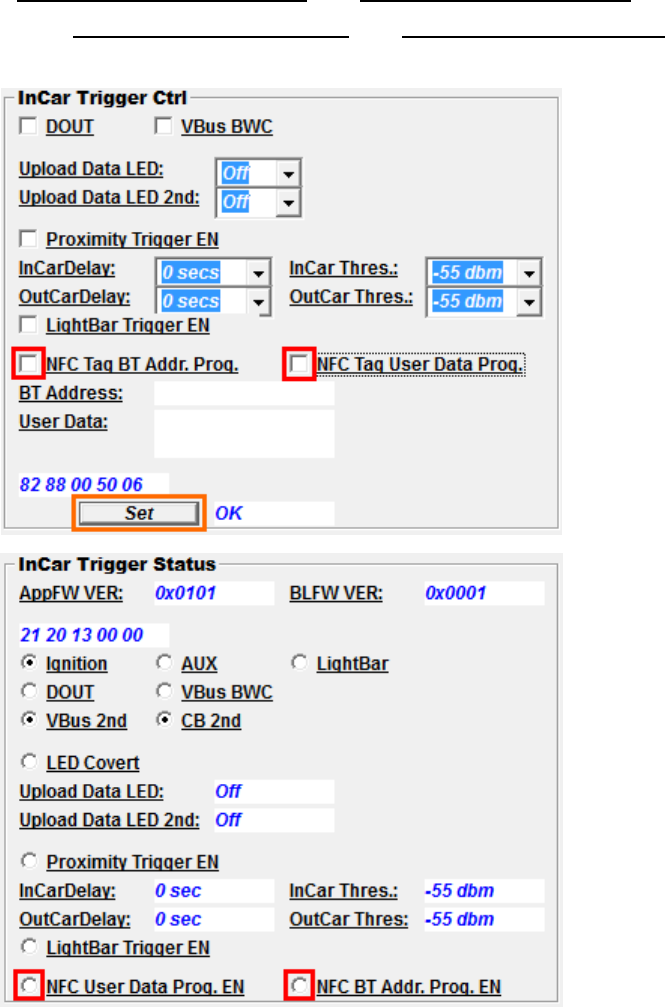Click the Set button
The image size is (665, 1007).
tap(139, 513)
